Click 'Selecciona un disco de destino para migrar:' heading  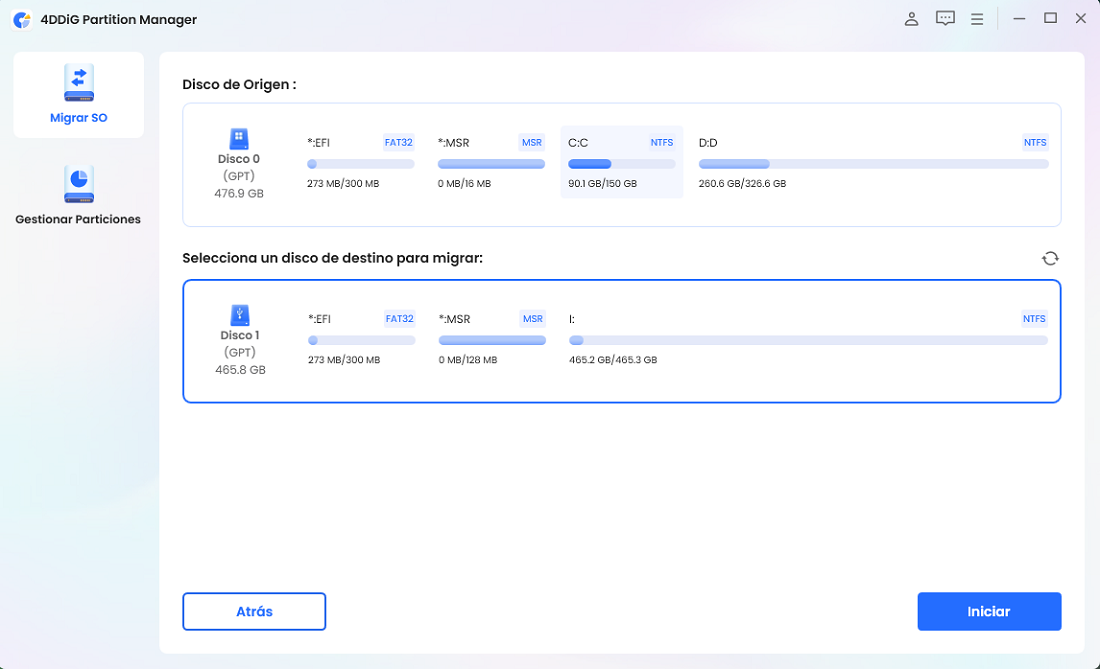tap(333, 258)
